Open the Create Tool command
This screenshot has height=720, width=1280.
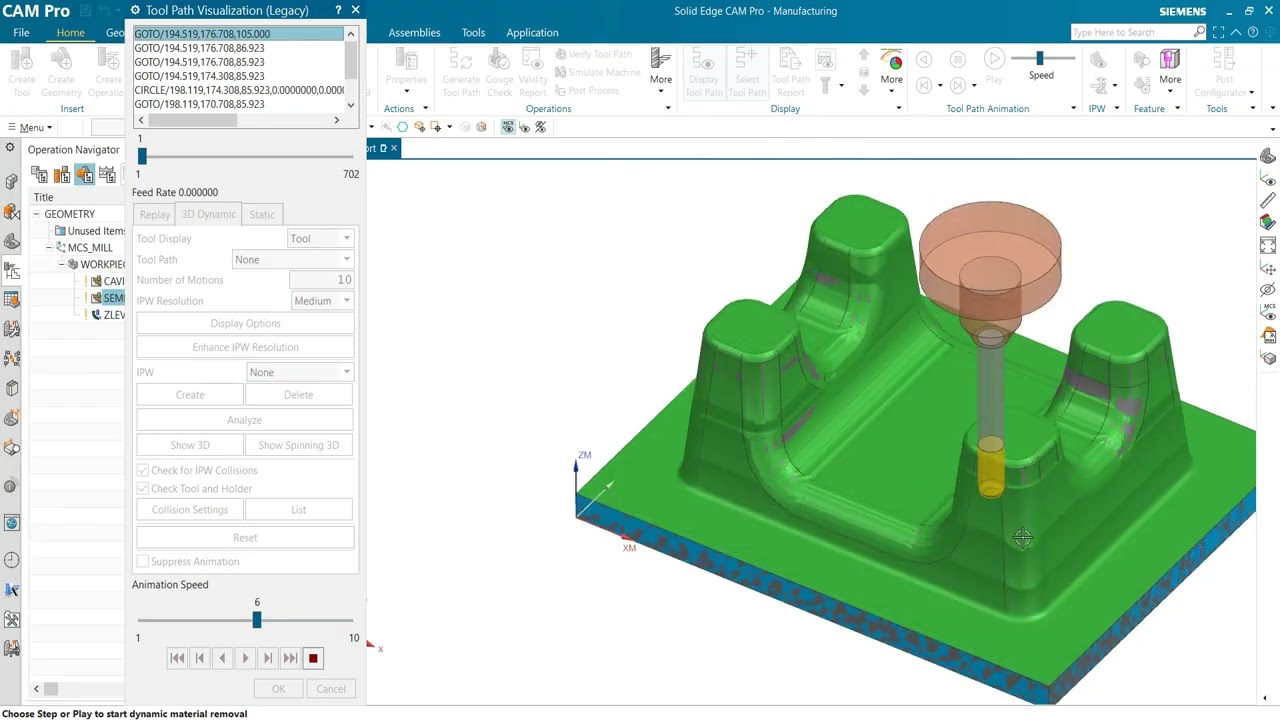tap(22, 72)
